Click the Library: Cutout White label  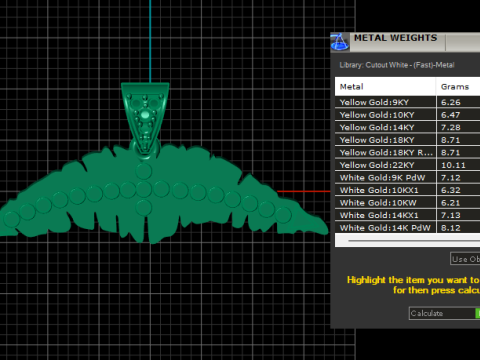(x=397, y=65)
